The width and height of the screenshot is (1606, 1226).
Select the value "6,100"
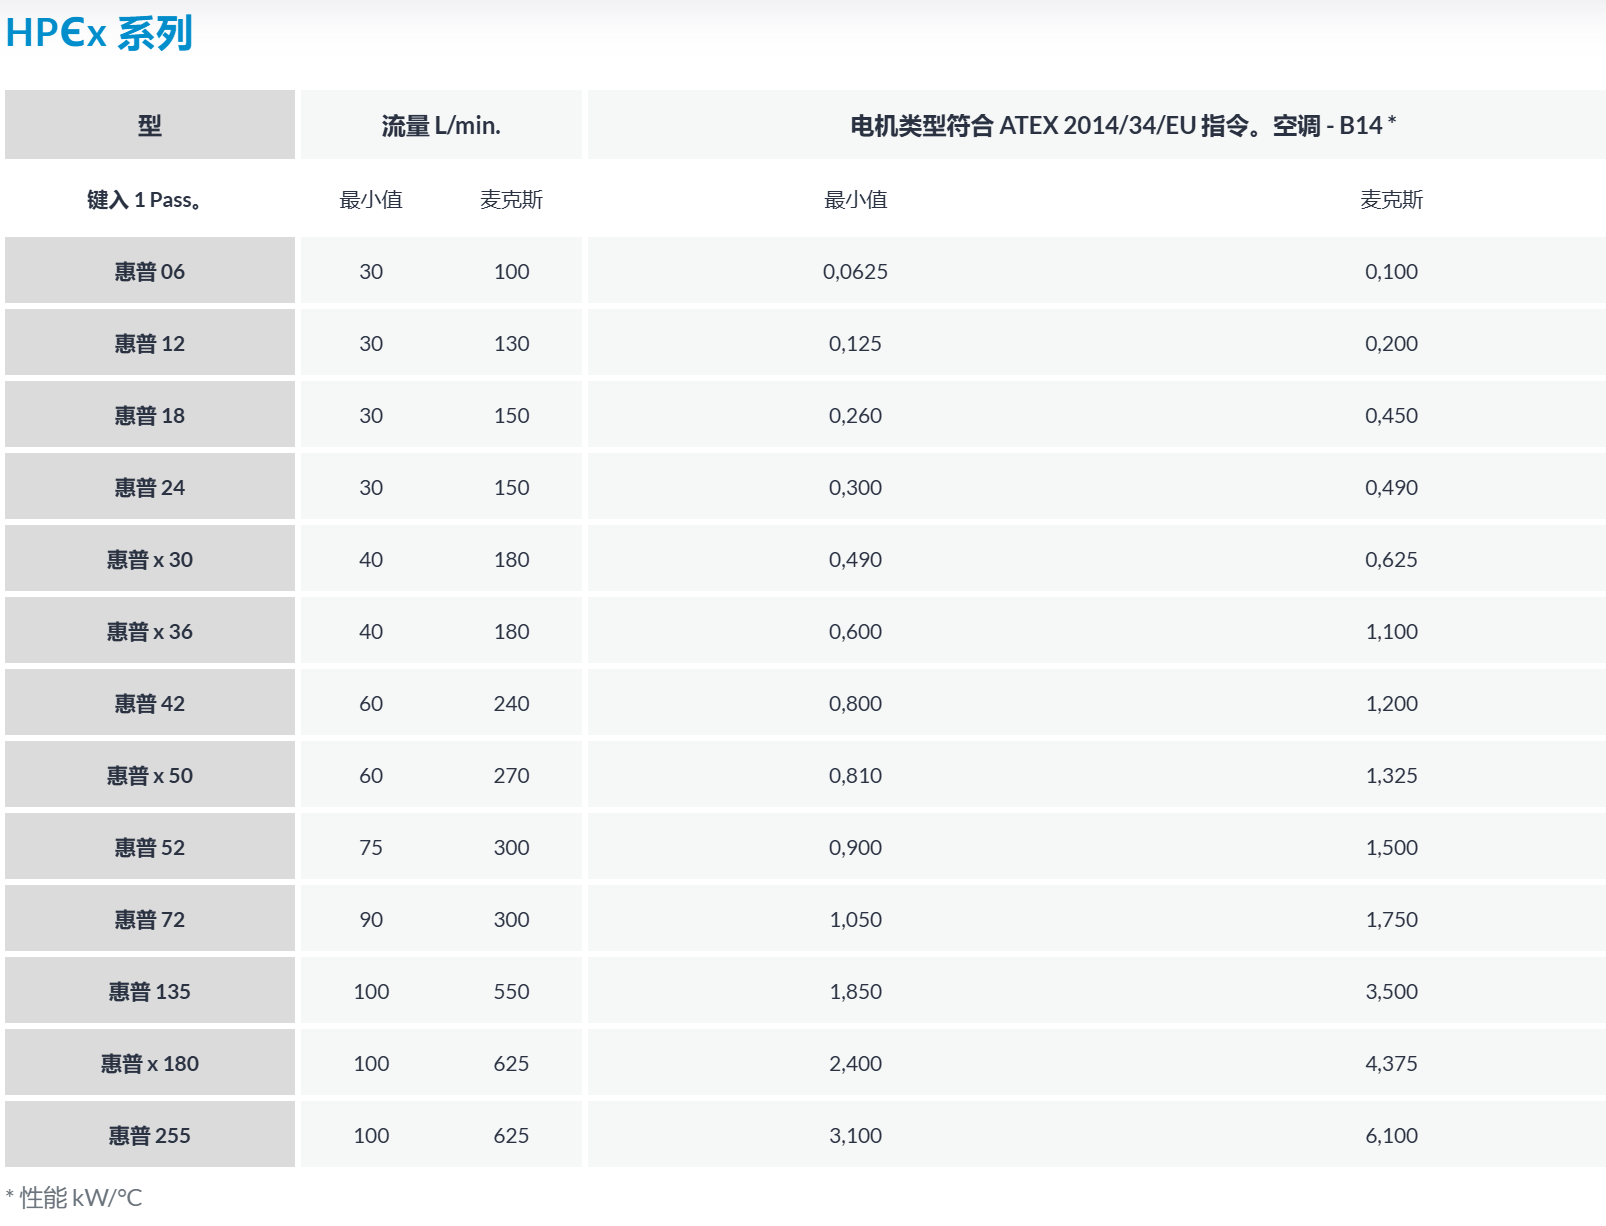tap(1392, 1136)
